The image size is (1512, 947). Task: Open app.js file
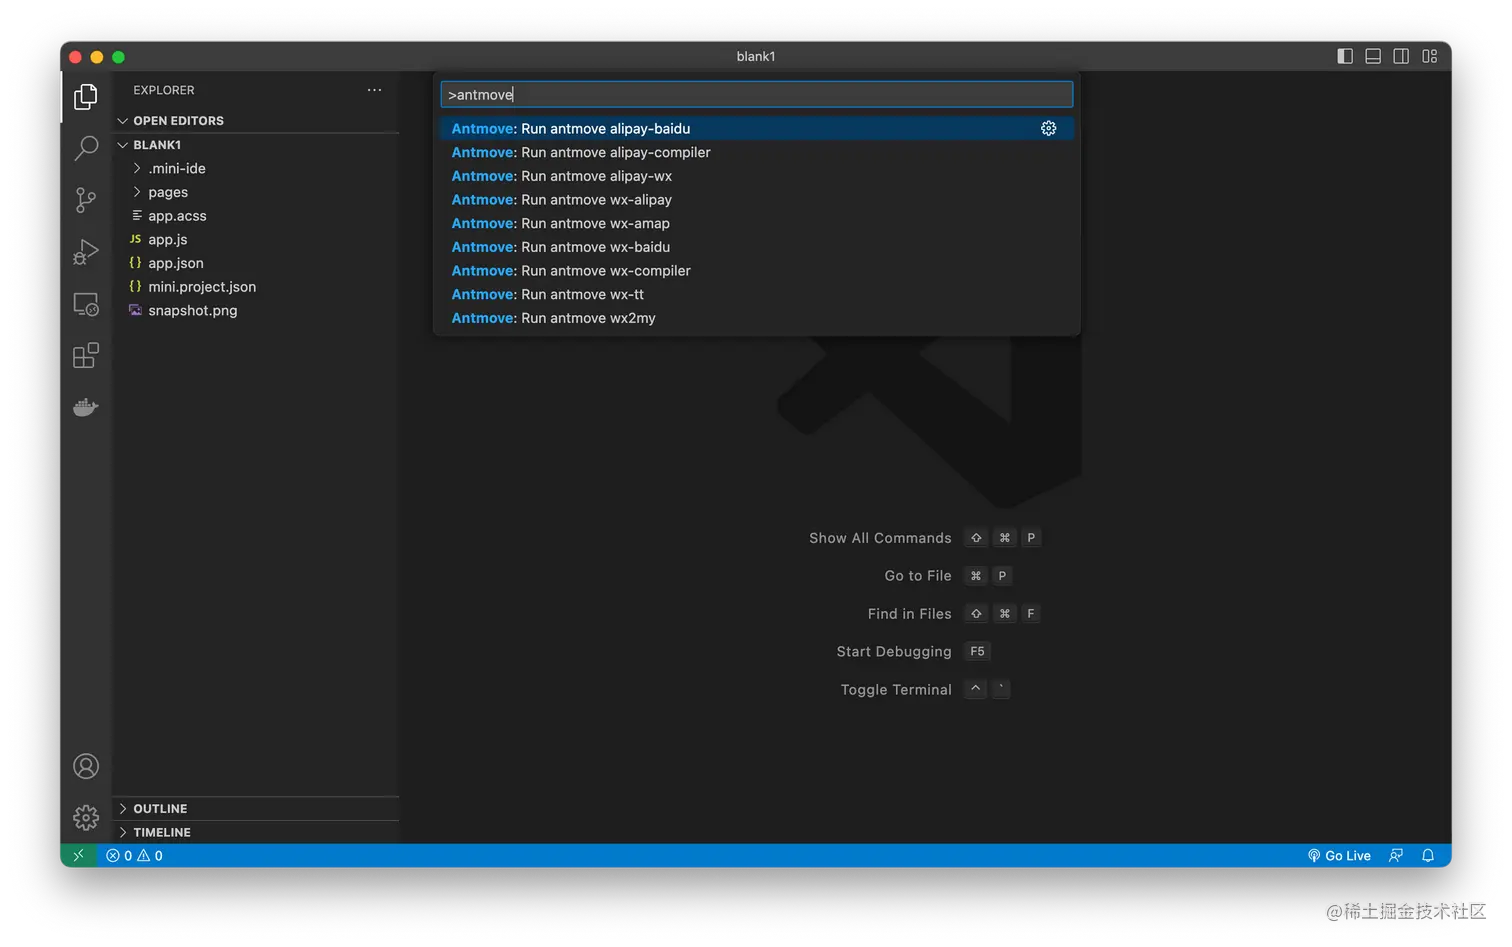(256, 239)
